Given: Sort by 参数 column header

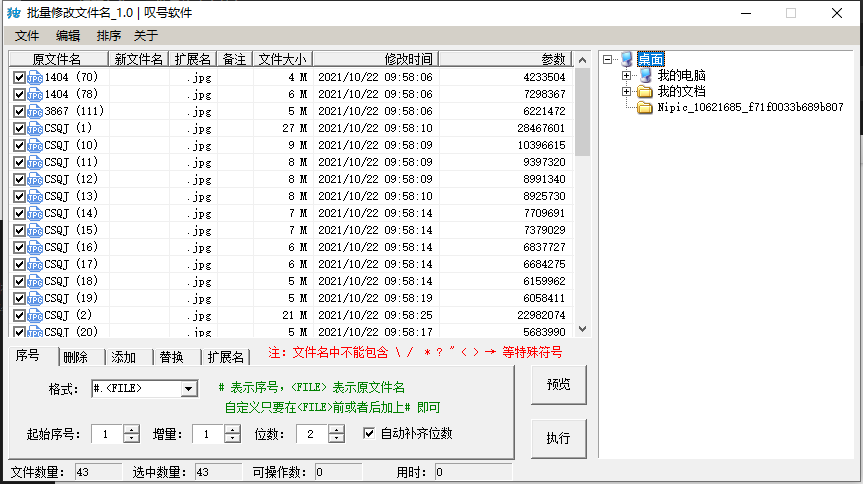Looking at the screenshot, I should coord(505,59).
